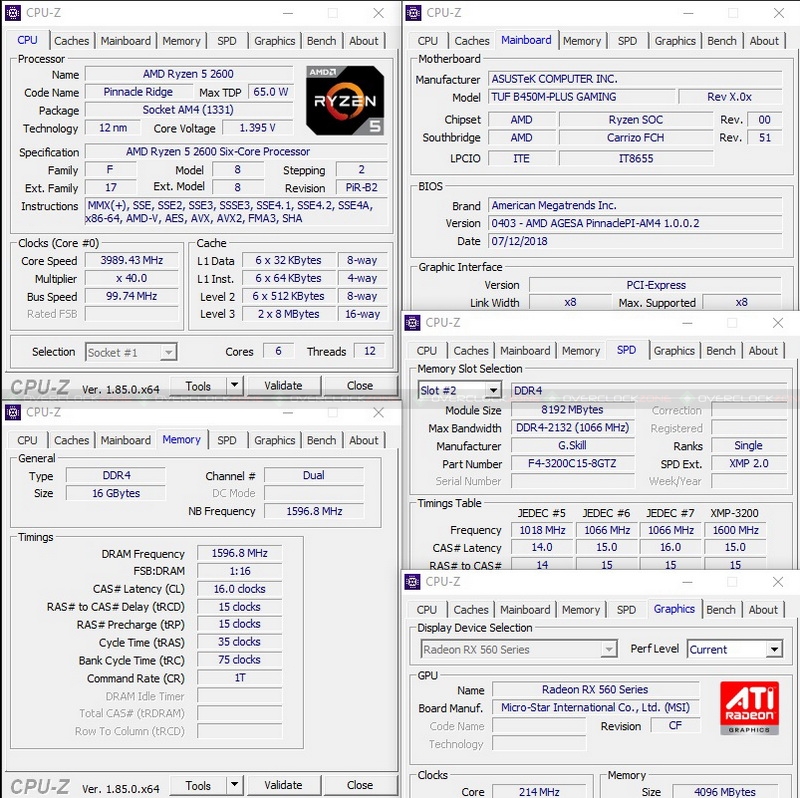Click the Max TDP value 65.0 W
This screenshot has height=798, width=800.
point(271,92)
